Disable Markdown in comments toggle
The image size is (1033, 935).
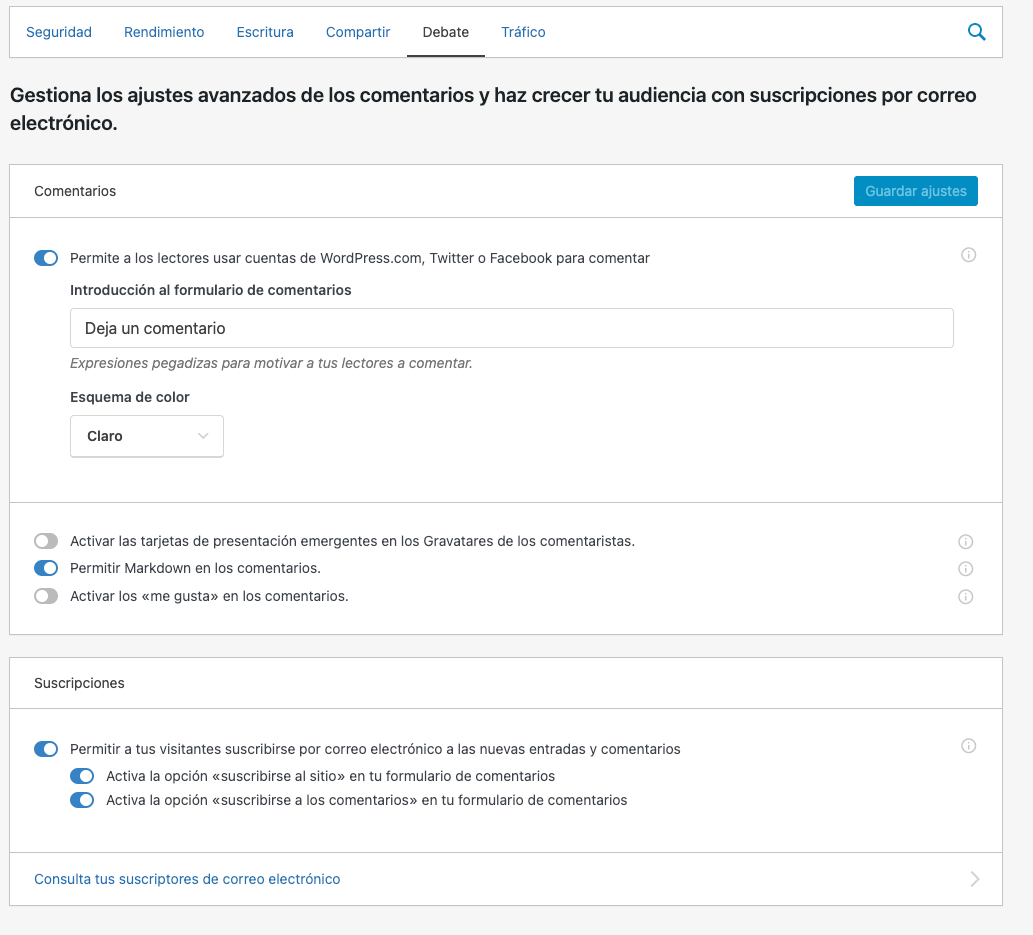tap(46, 568)
